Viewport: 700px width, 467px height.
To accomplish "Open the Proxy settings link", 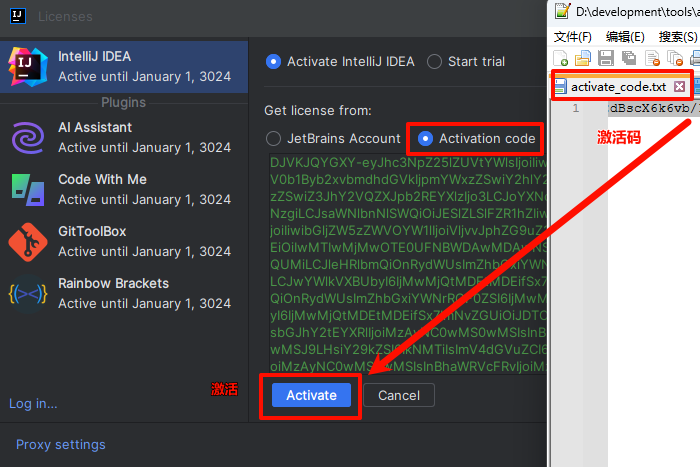I will coord(60,444).
